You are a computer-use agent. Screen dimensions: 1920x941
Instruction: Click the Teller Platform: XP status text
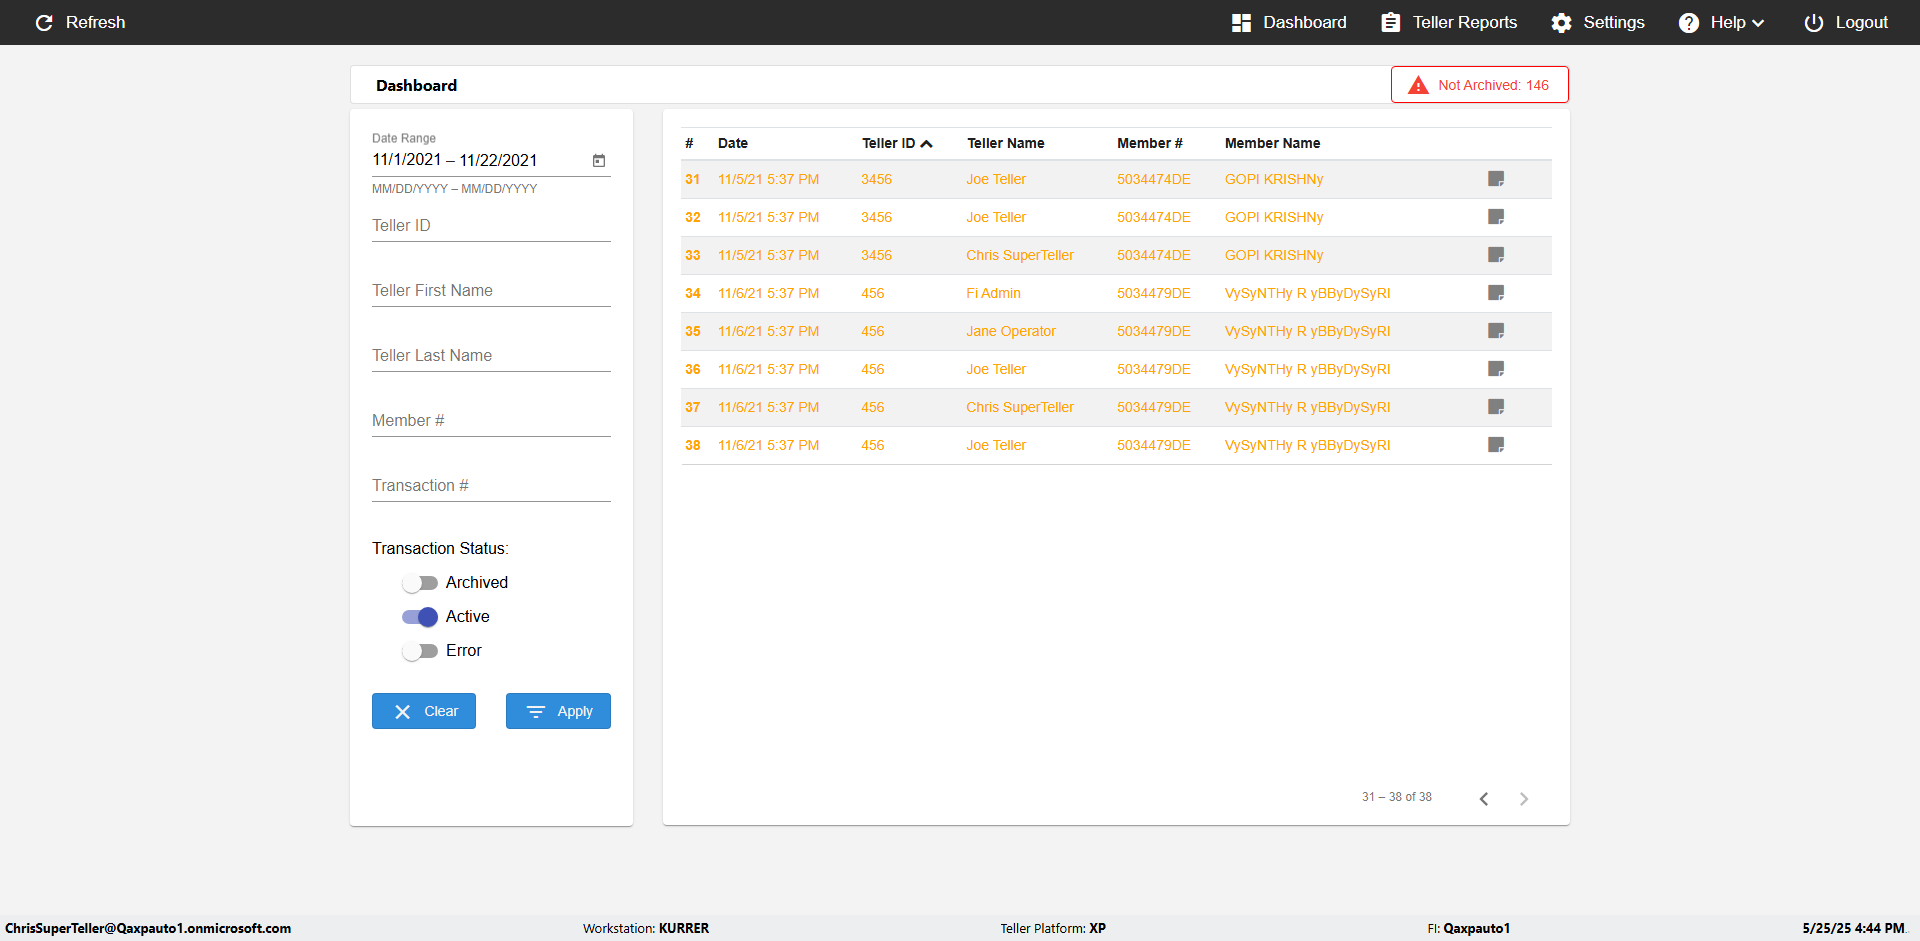pos(1053,928)
